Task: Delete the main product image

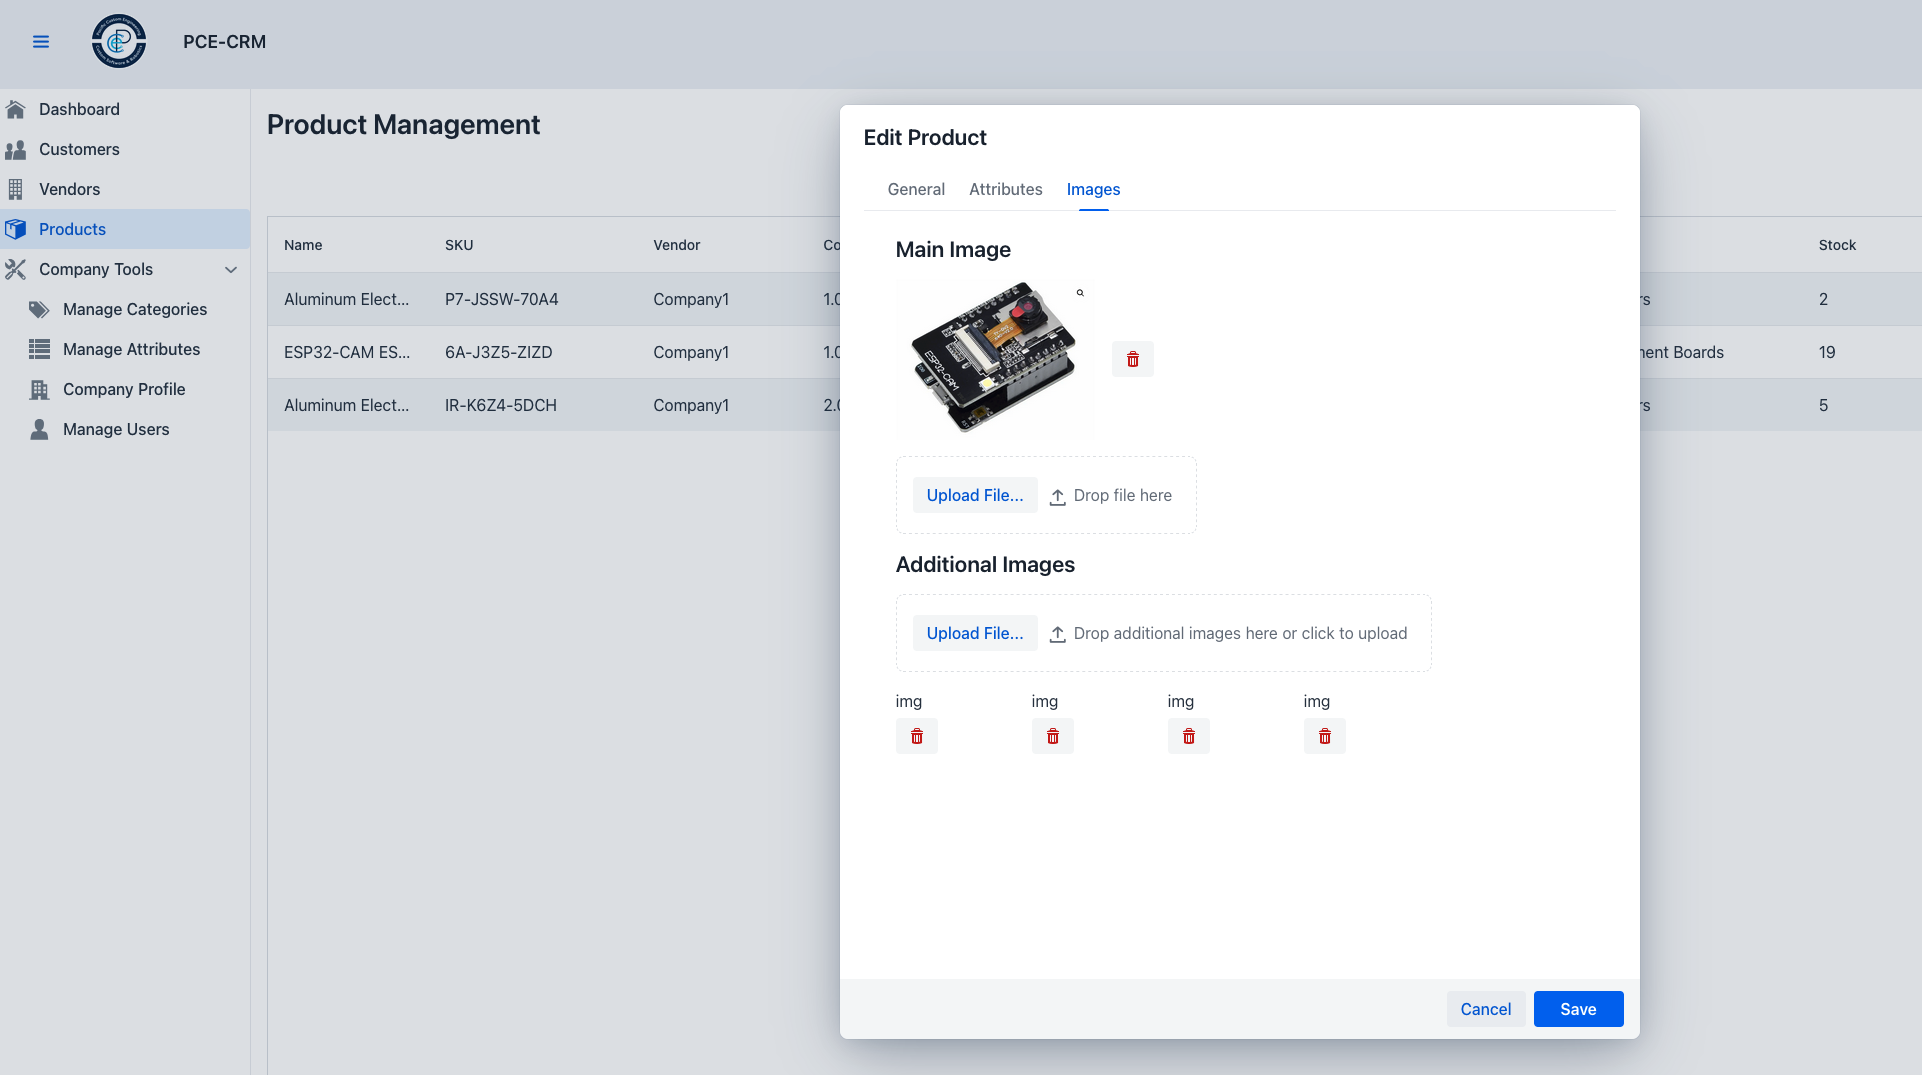Action: (1132, 359)
